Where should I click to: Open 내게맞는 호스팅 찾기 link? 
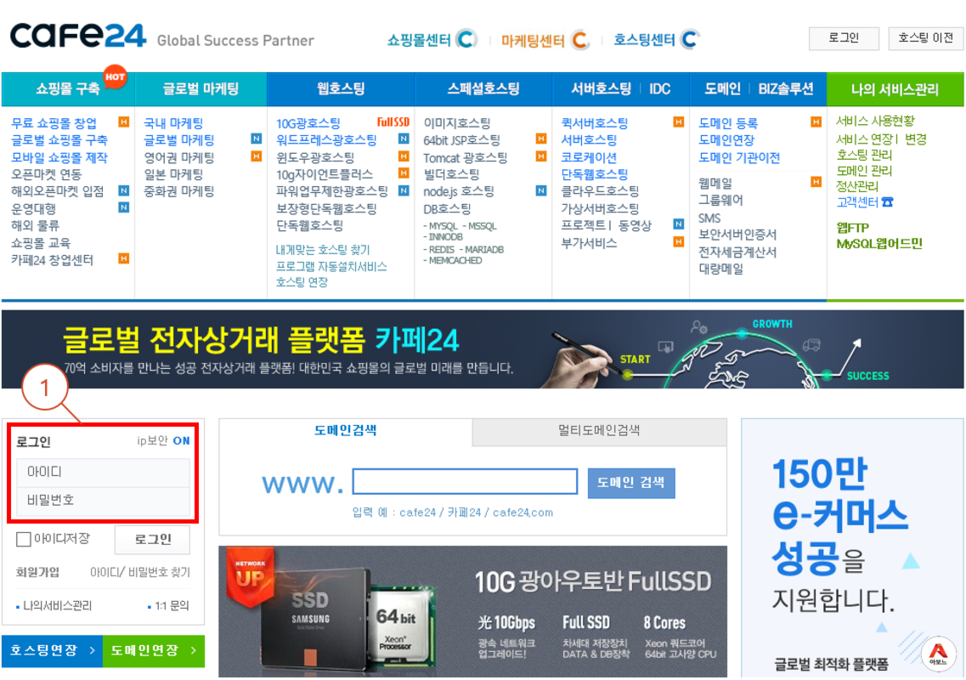point(323,249)
